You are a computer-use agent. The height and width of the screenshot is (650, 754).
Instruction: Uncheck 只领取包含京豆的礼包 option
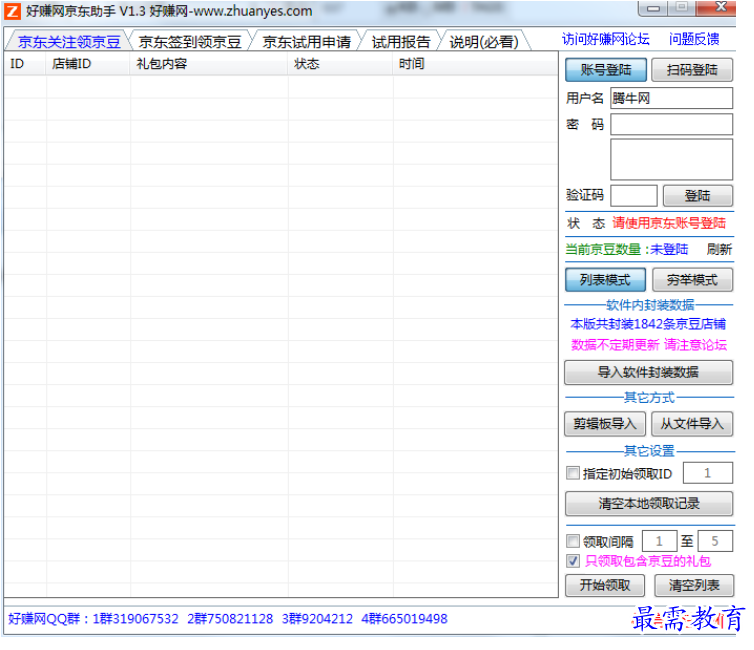coord(572,561)
